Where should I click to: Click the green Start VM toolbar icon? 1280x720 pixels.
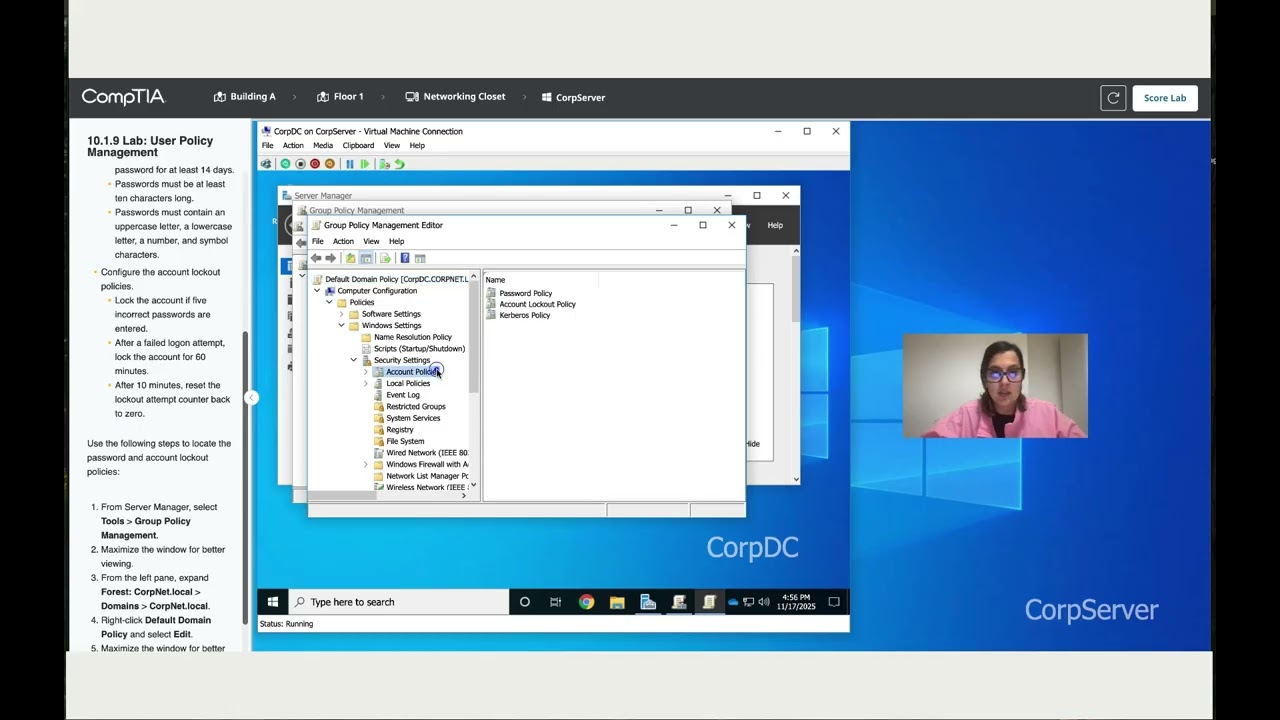tap(285, 164)
